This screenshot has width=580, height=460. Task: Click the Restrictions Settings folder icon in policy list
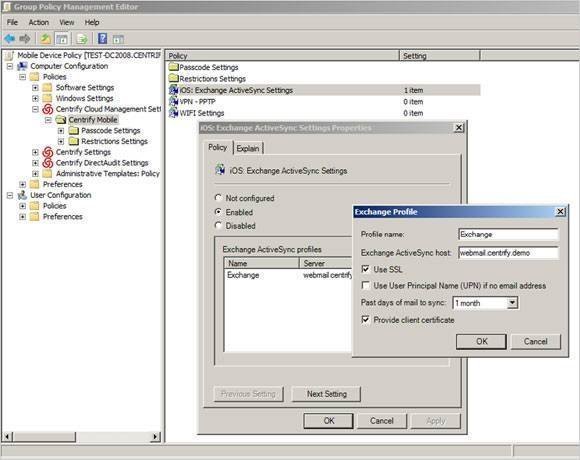[x=173, y=78]
